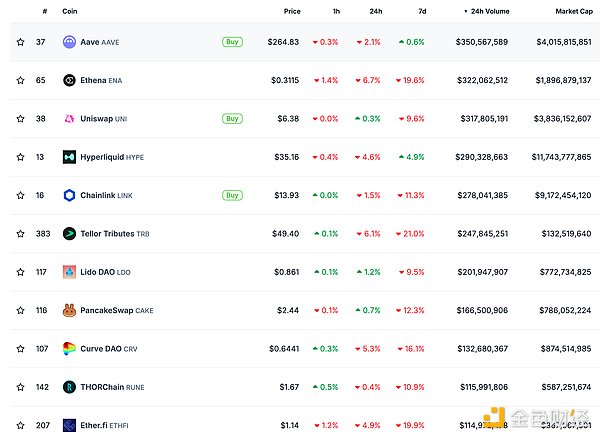
Task: Click the PancakeSwap bunny logo icon
Action: tap(70, 310)
